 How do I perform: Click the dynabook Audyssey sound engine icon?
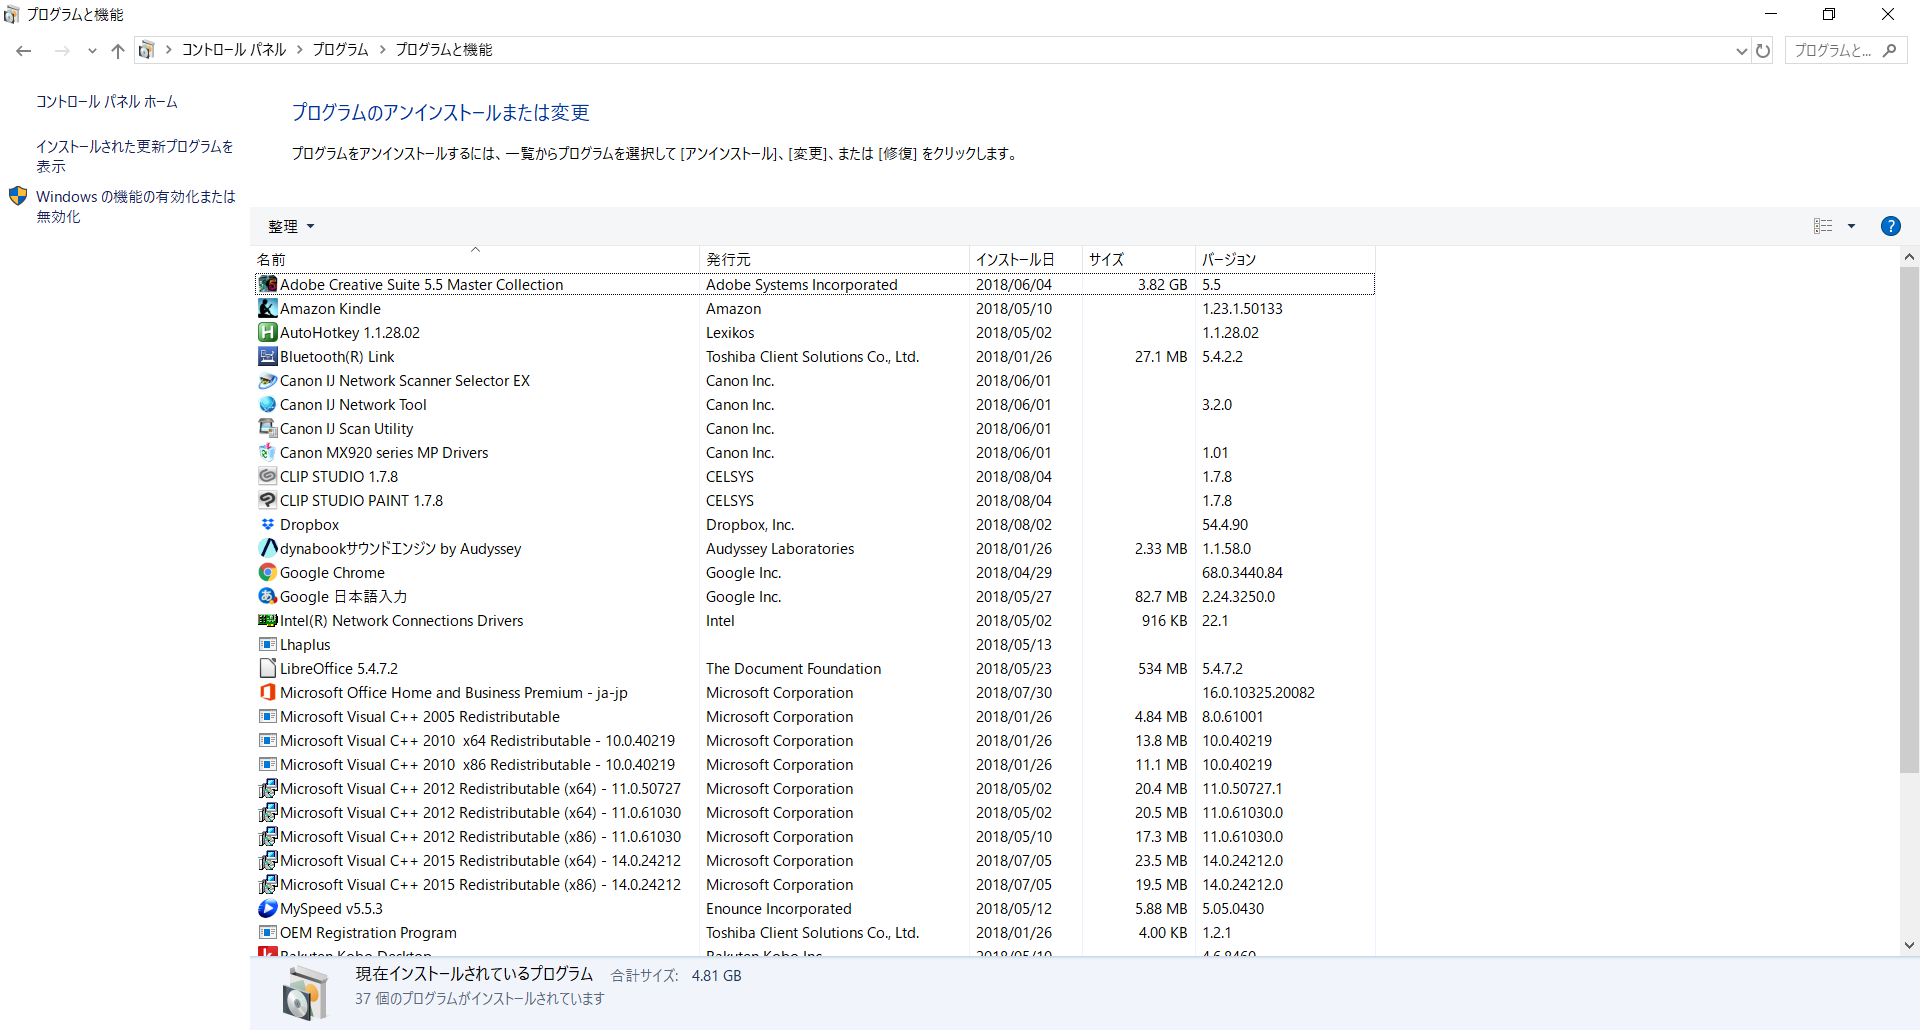[267, 549]
